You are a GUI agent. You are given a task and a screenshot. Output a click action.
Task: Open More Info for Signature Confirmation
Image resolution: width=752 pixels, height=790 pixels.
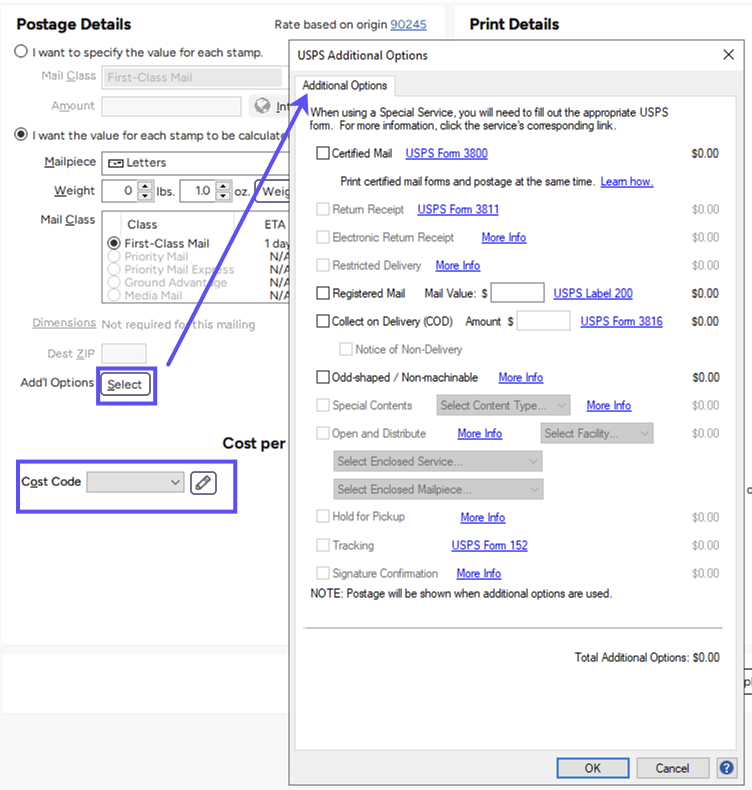click(x=478, y=573)
